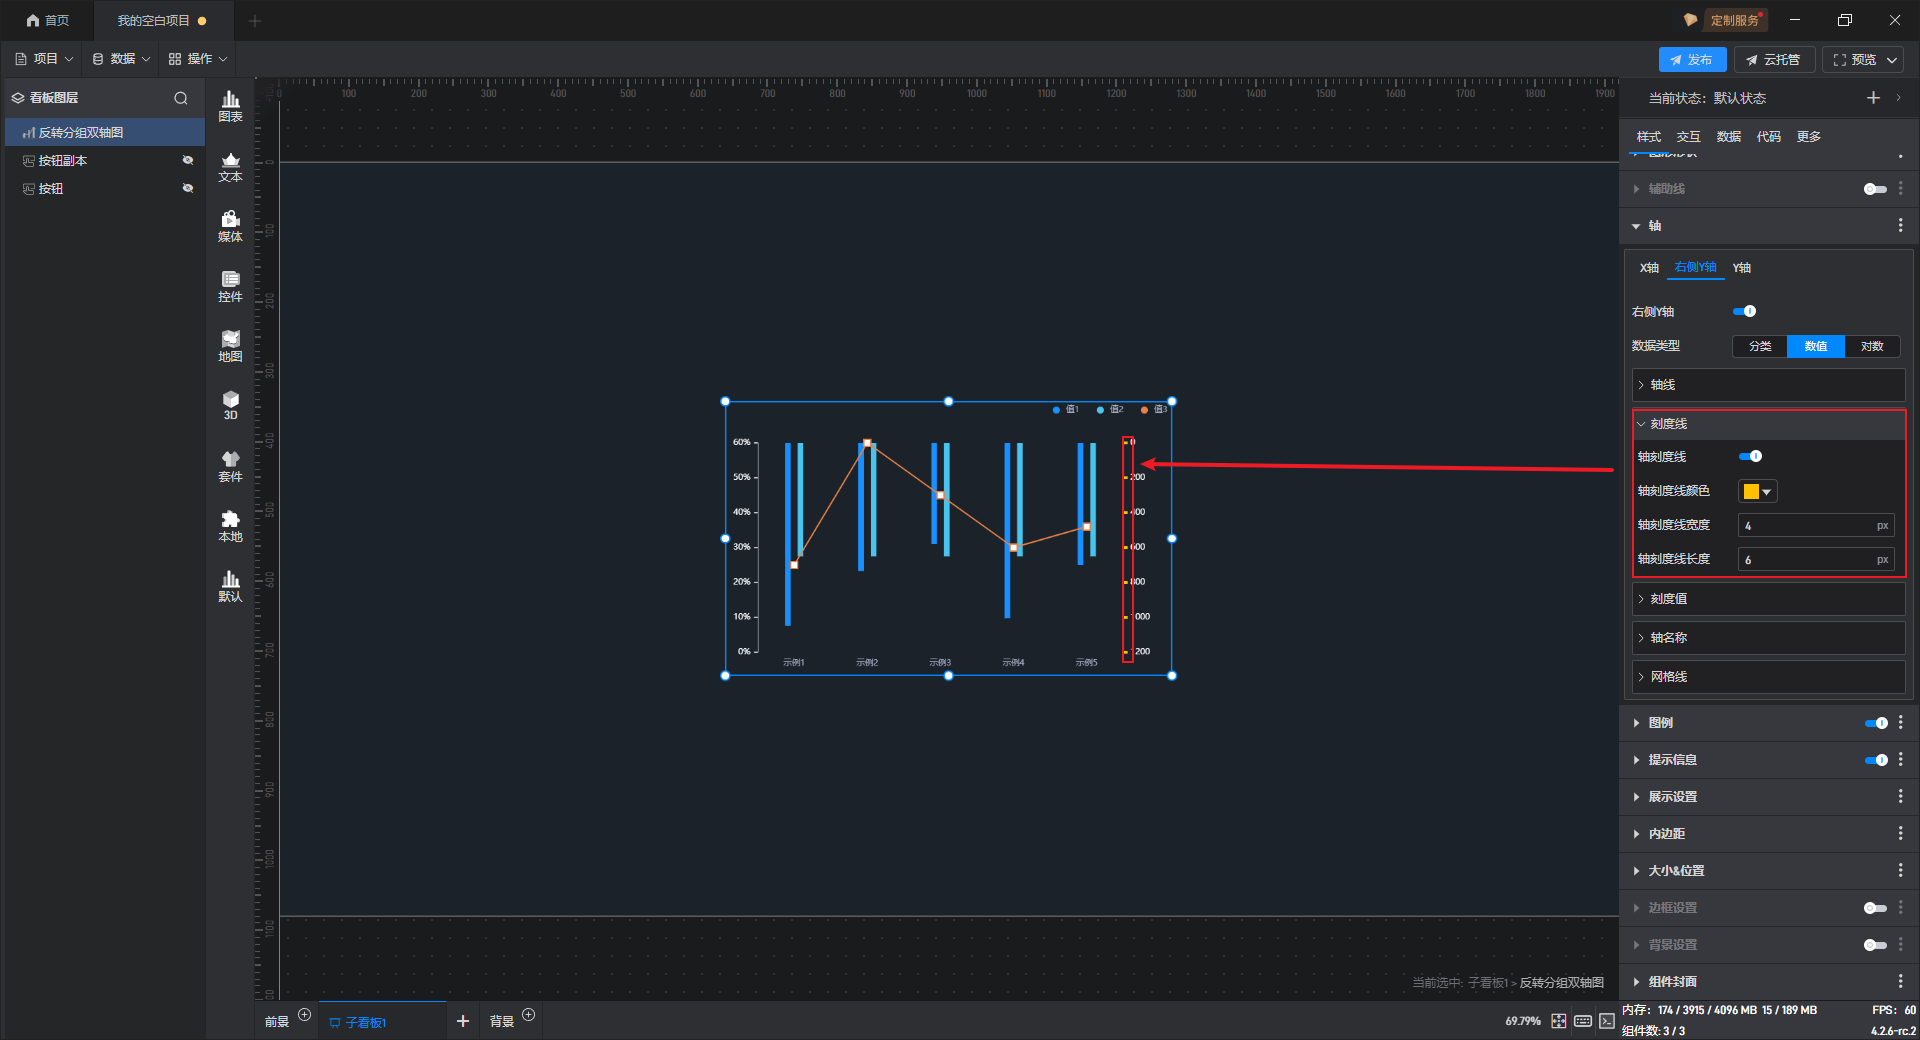Click the 轴刻度线宽度 width input field
This screenshot has height=1040, width=1920.
tap(1806, 526)
